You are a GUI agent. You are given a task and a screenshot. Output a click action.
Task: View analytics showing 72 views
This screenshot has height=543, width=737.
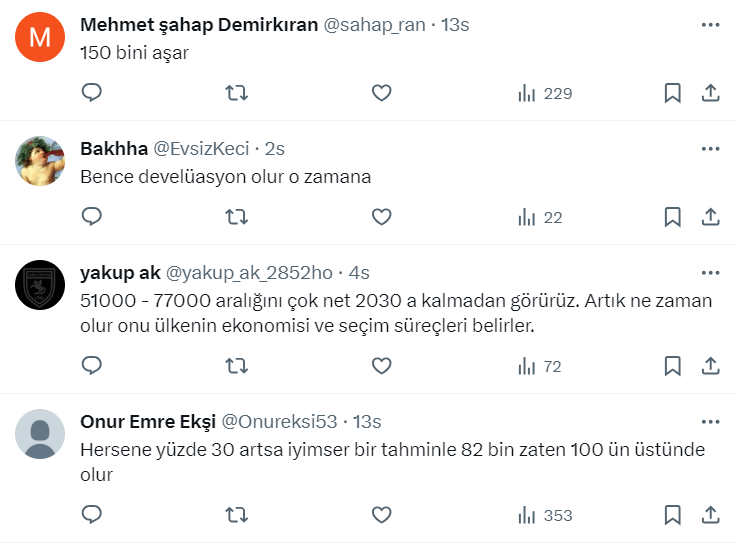[540, 366]
